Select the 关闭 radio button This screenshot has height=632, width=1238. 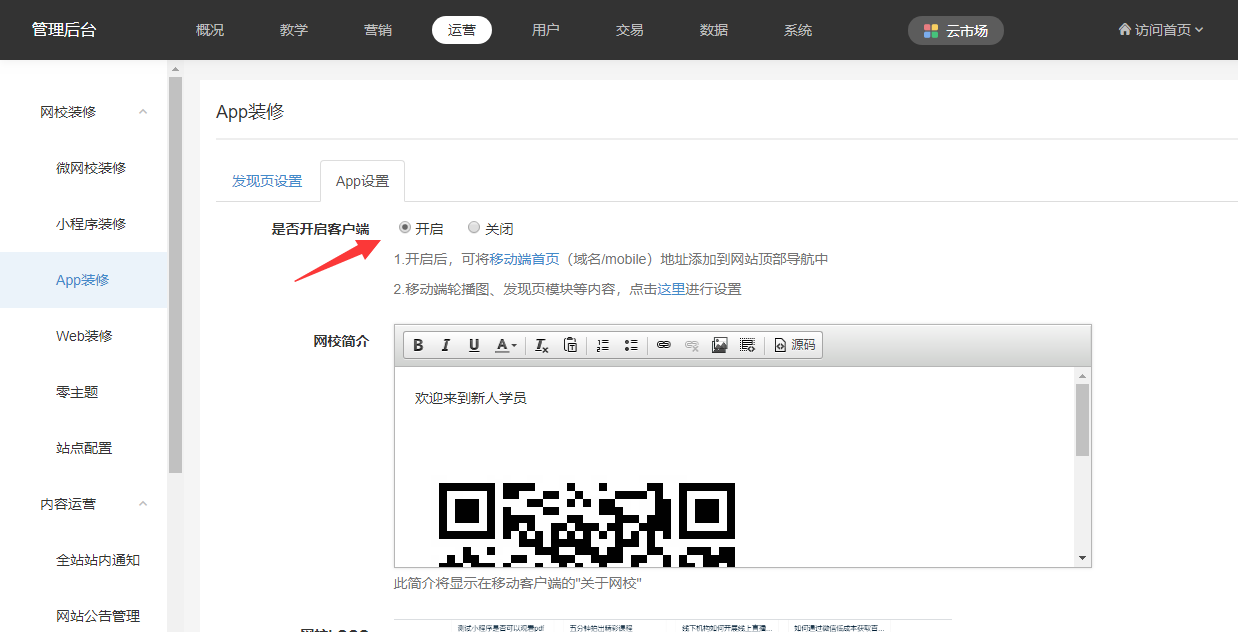point(474,228)
